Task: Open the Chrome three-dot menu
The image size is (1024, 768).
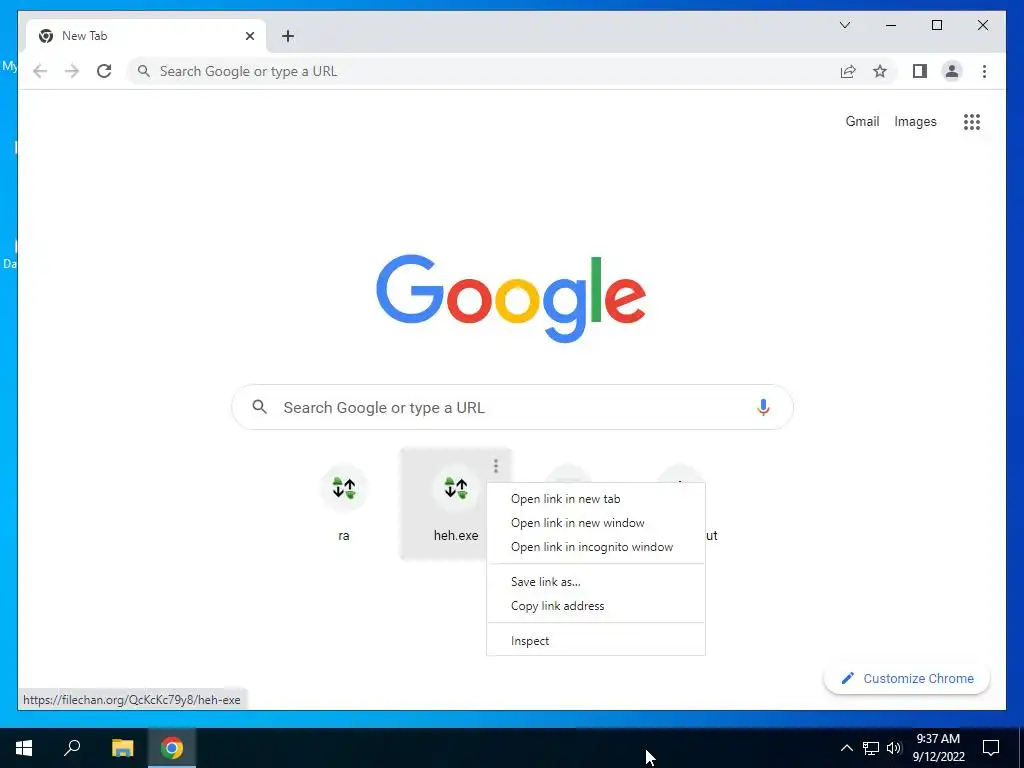Action: coord(984,71)
